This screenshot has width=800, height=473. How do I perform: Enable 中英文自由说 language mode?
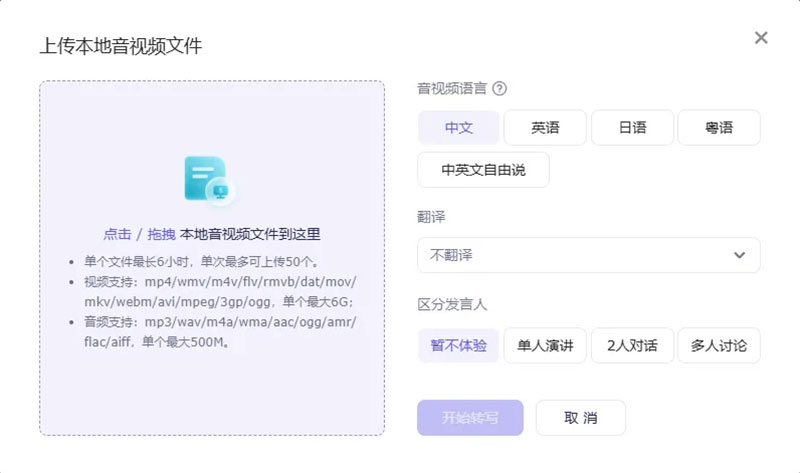[x=483, y=170]
